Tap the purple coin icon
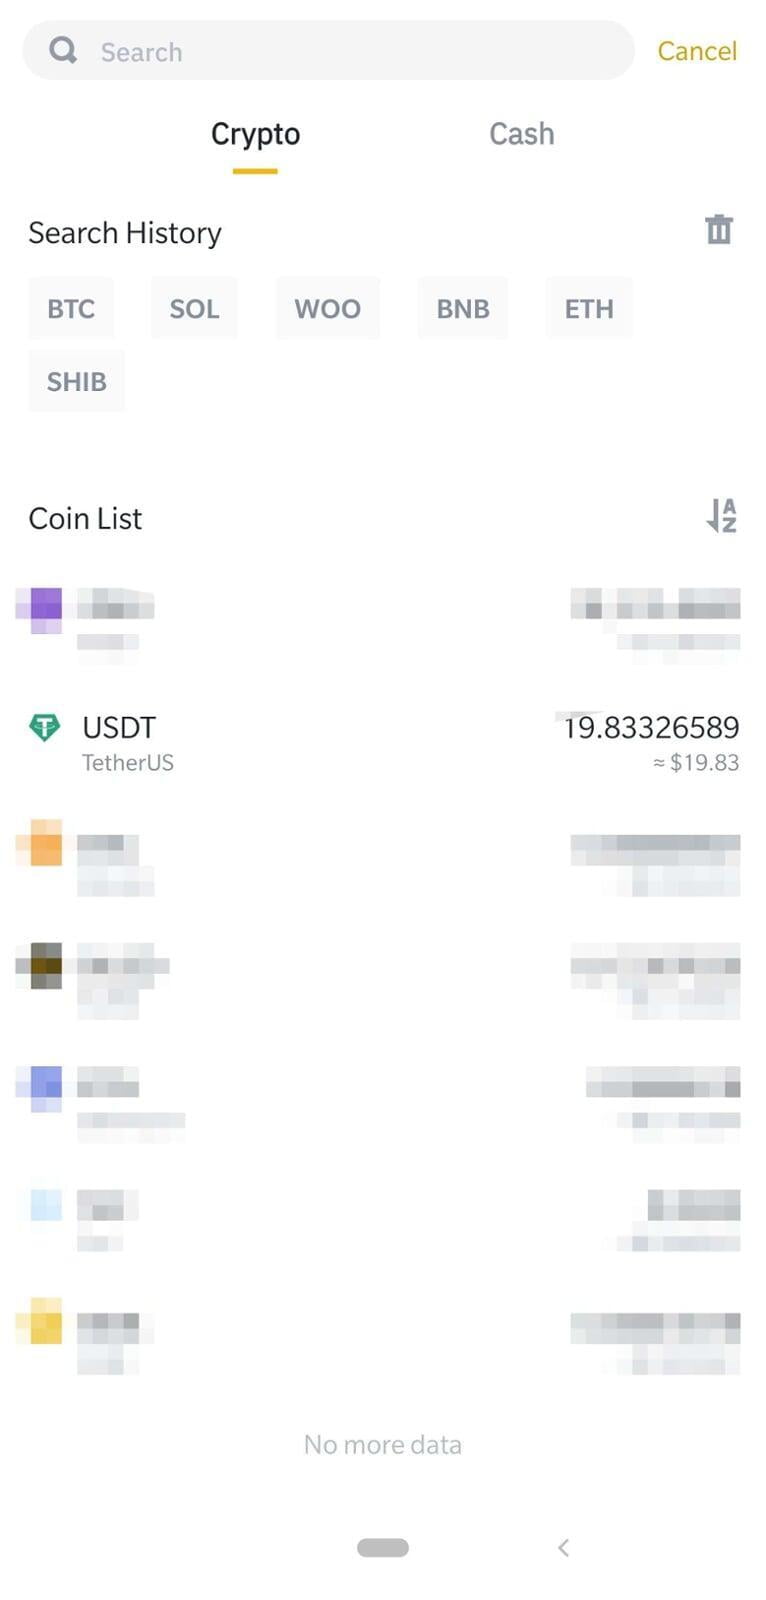Screen dimensions: 766x1600 pyautogui.click(x=43, y=608)
